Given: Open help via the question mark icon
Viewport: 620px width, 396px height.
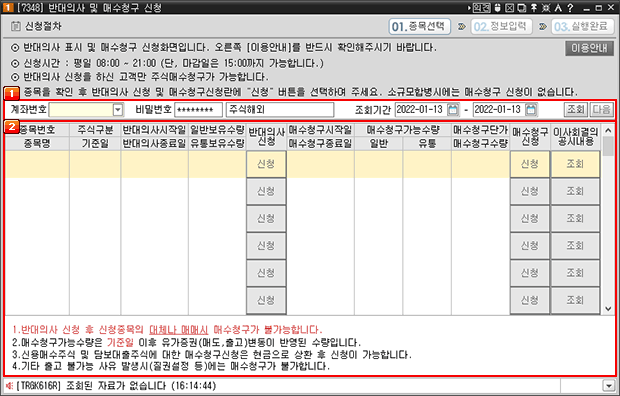Looking at the screenshot, I should coord(570,8).
